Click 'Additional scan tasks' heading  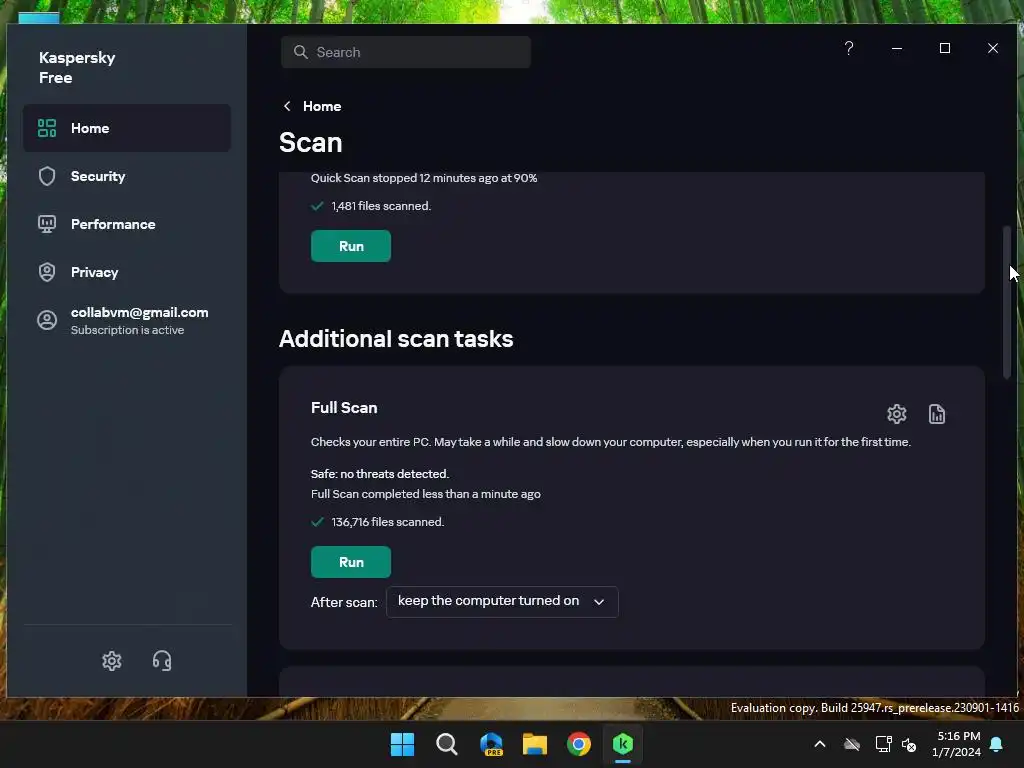point(396,339)
